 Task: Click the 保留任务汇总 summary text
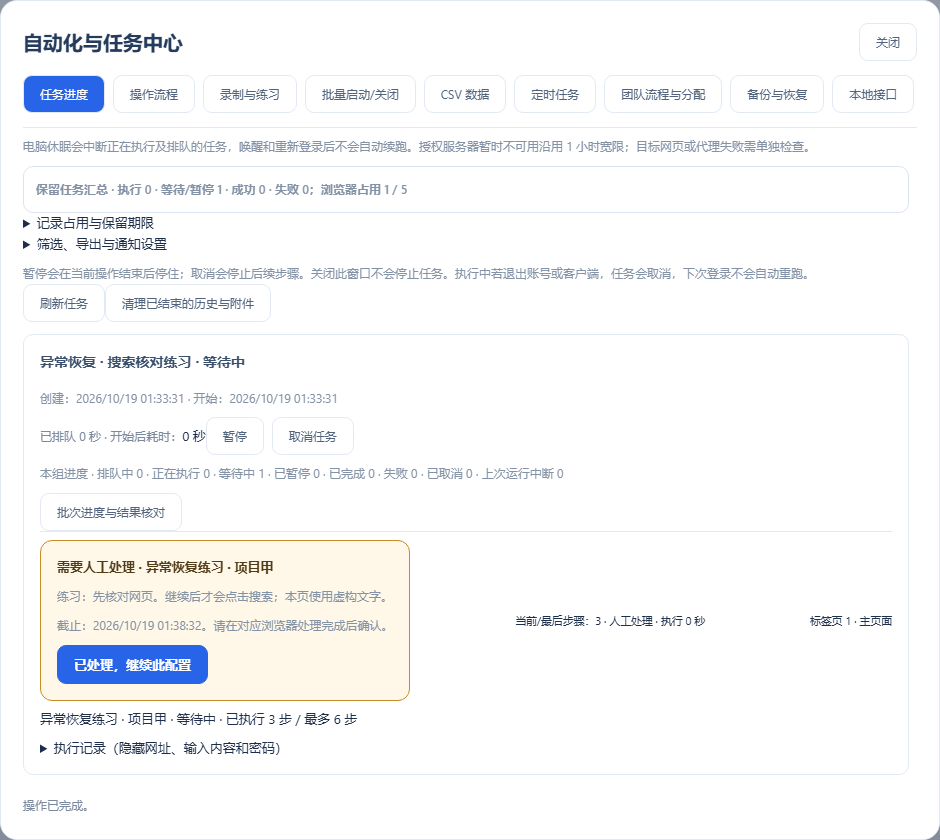pyautogui.click(x=221, y=189)
